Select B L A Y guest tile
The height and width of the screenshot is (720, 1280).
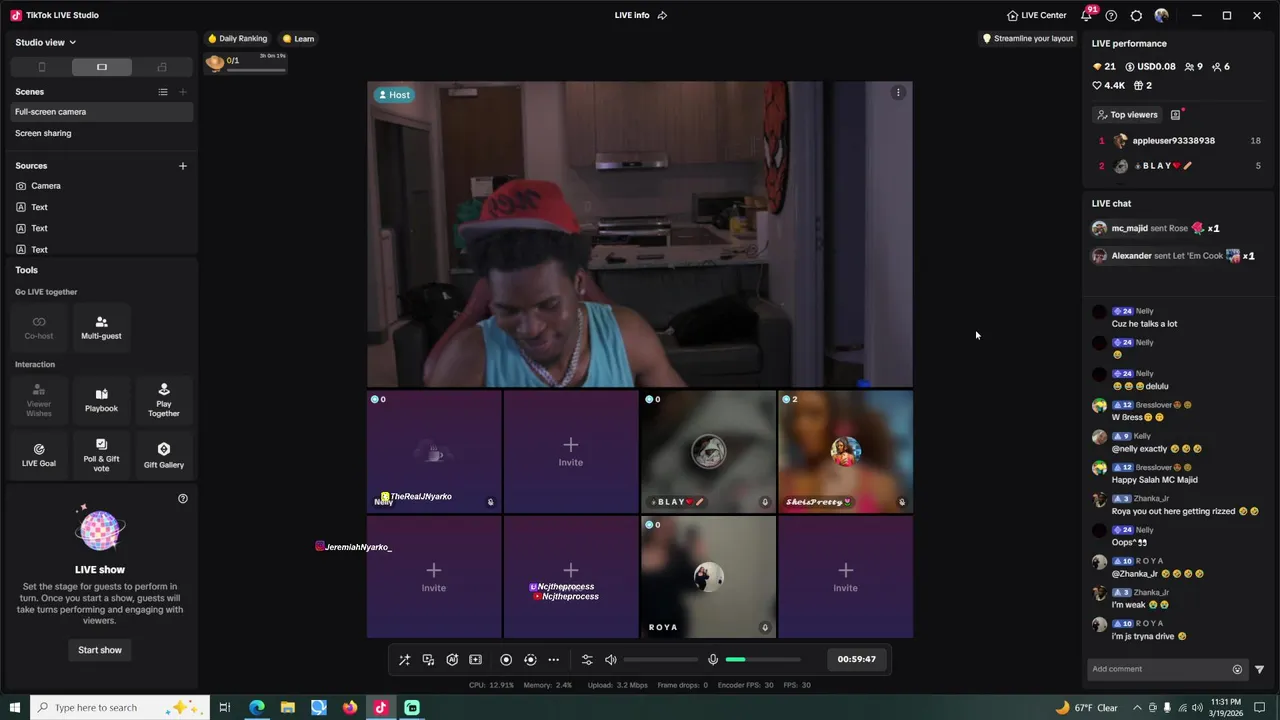(708, 451)
